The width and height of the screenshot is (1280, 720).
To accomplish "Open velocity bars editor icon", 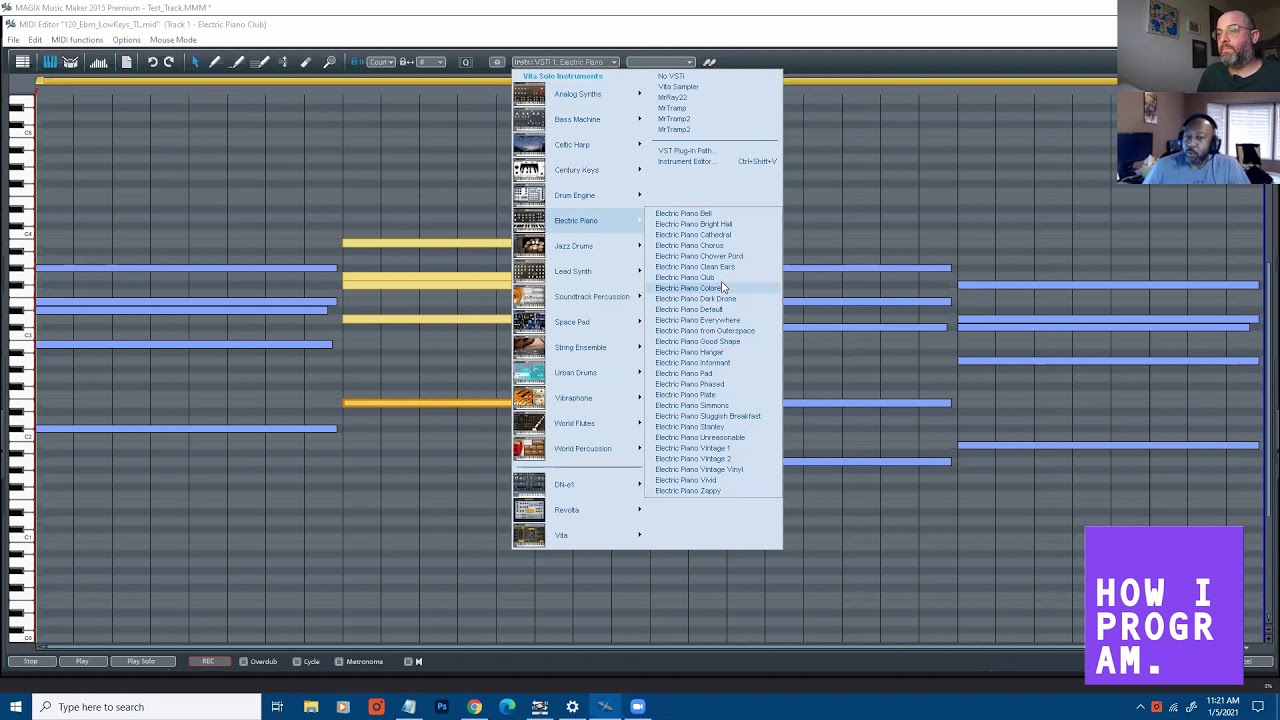I will (x=99, y=62).
